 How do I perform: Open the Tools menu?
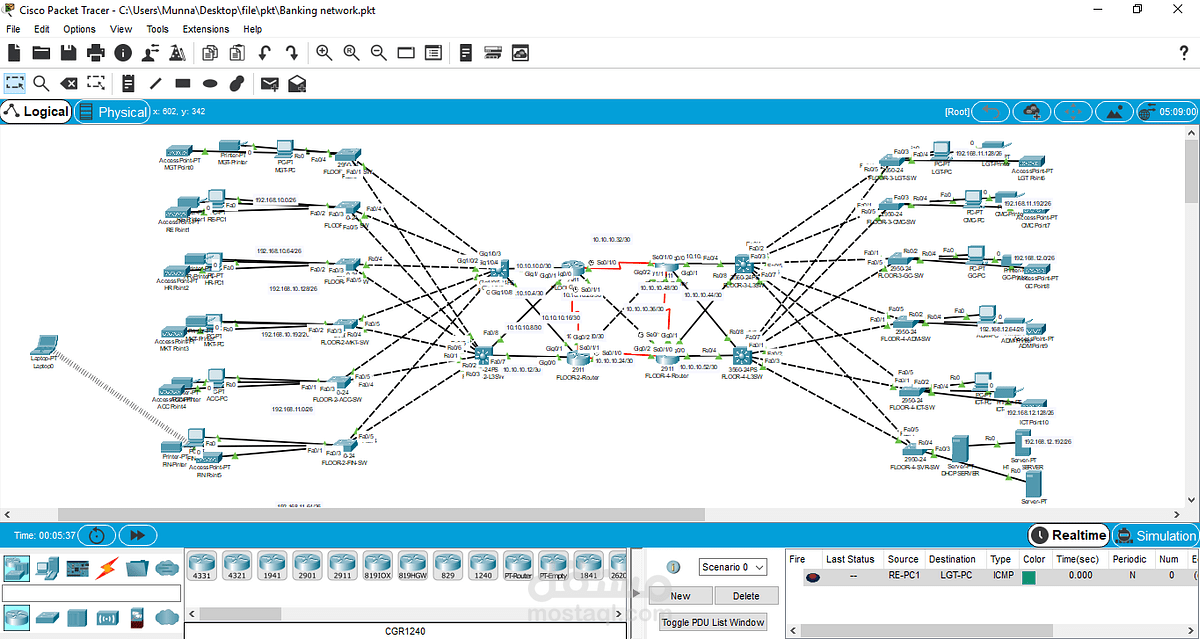pos(157,29)
